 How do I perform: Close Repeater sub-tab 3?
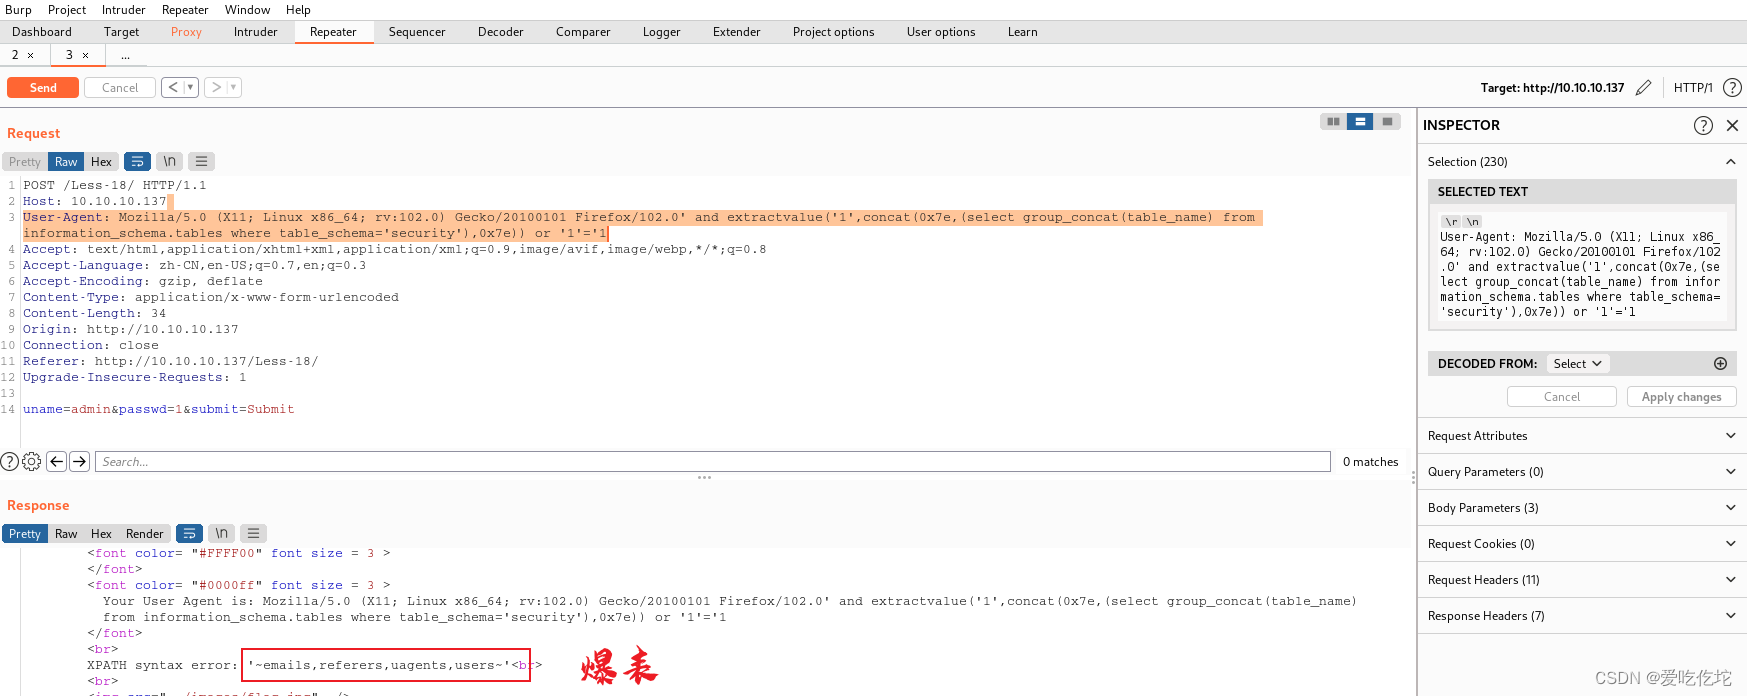[86, 55]
